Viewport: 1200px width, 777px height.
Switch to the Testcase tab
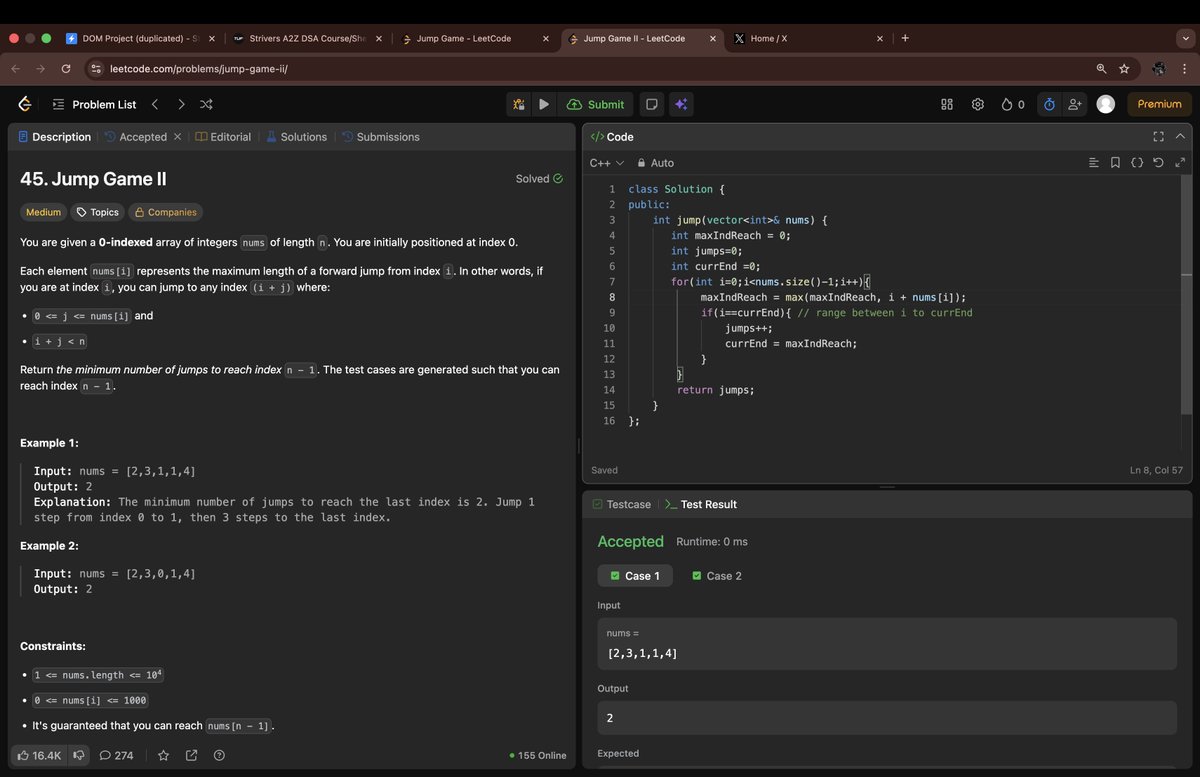tap(621, 505)
